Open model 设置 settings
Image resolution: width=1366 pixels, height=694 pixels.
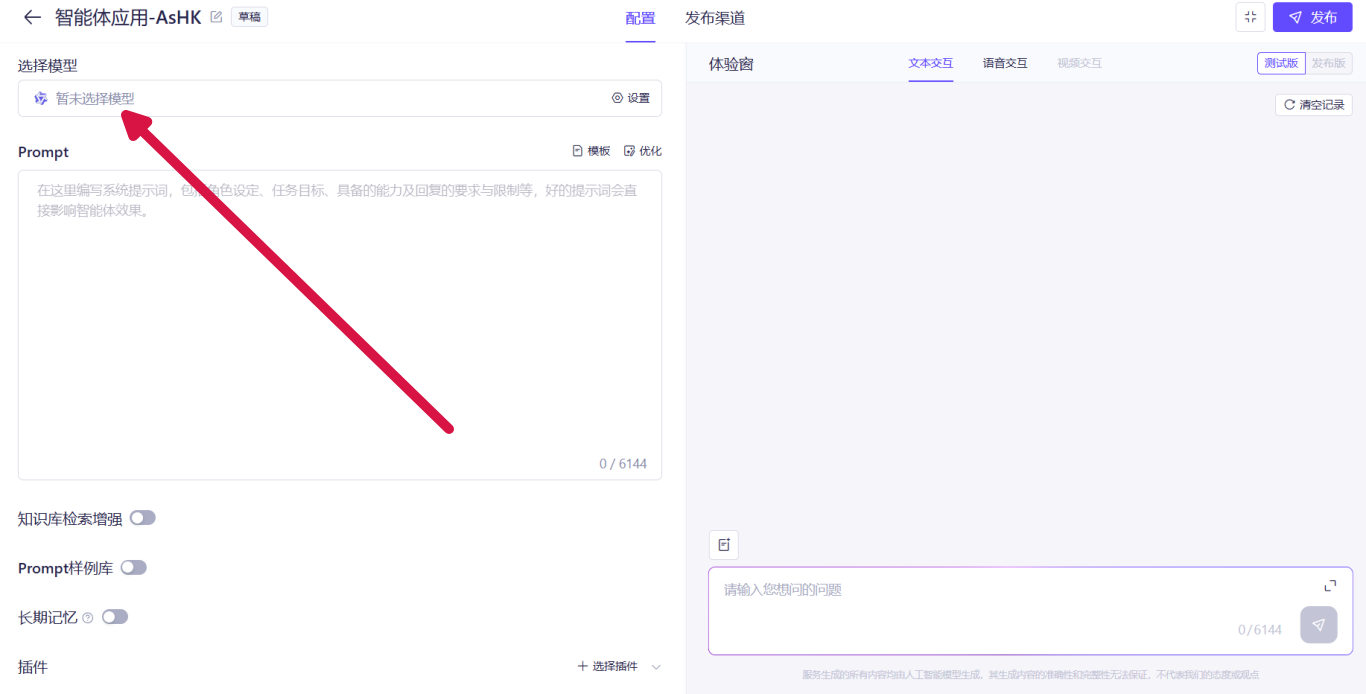click(x=631, y=98)
